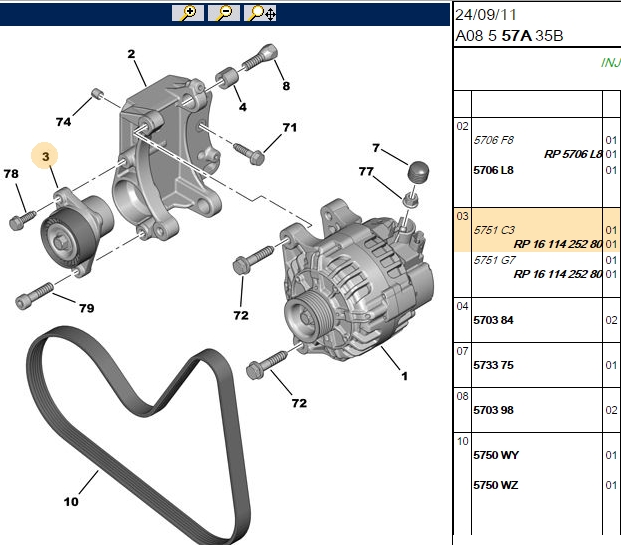The image size is (621, 545).
Task: Click highlighted row index 03
Action: 463,216
